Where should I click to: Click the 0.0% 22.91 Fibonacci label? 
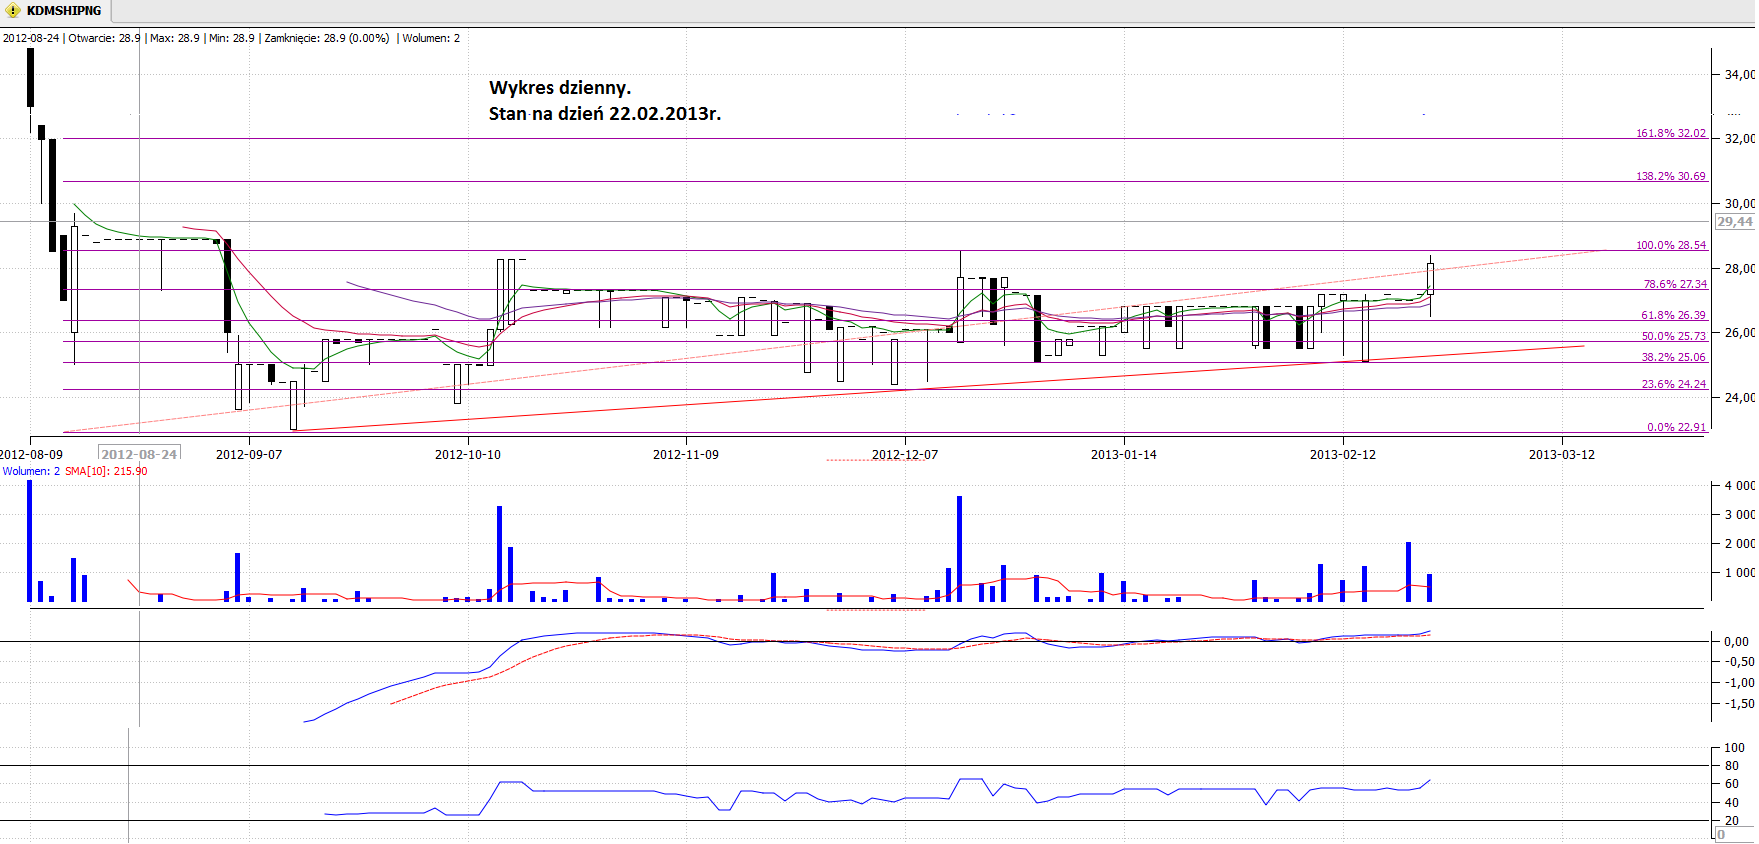(1676, 427)
